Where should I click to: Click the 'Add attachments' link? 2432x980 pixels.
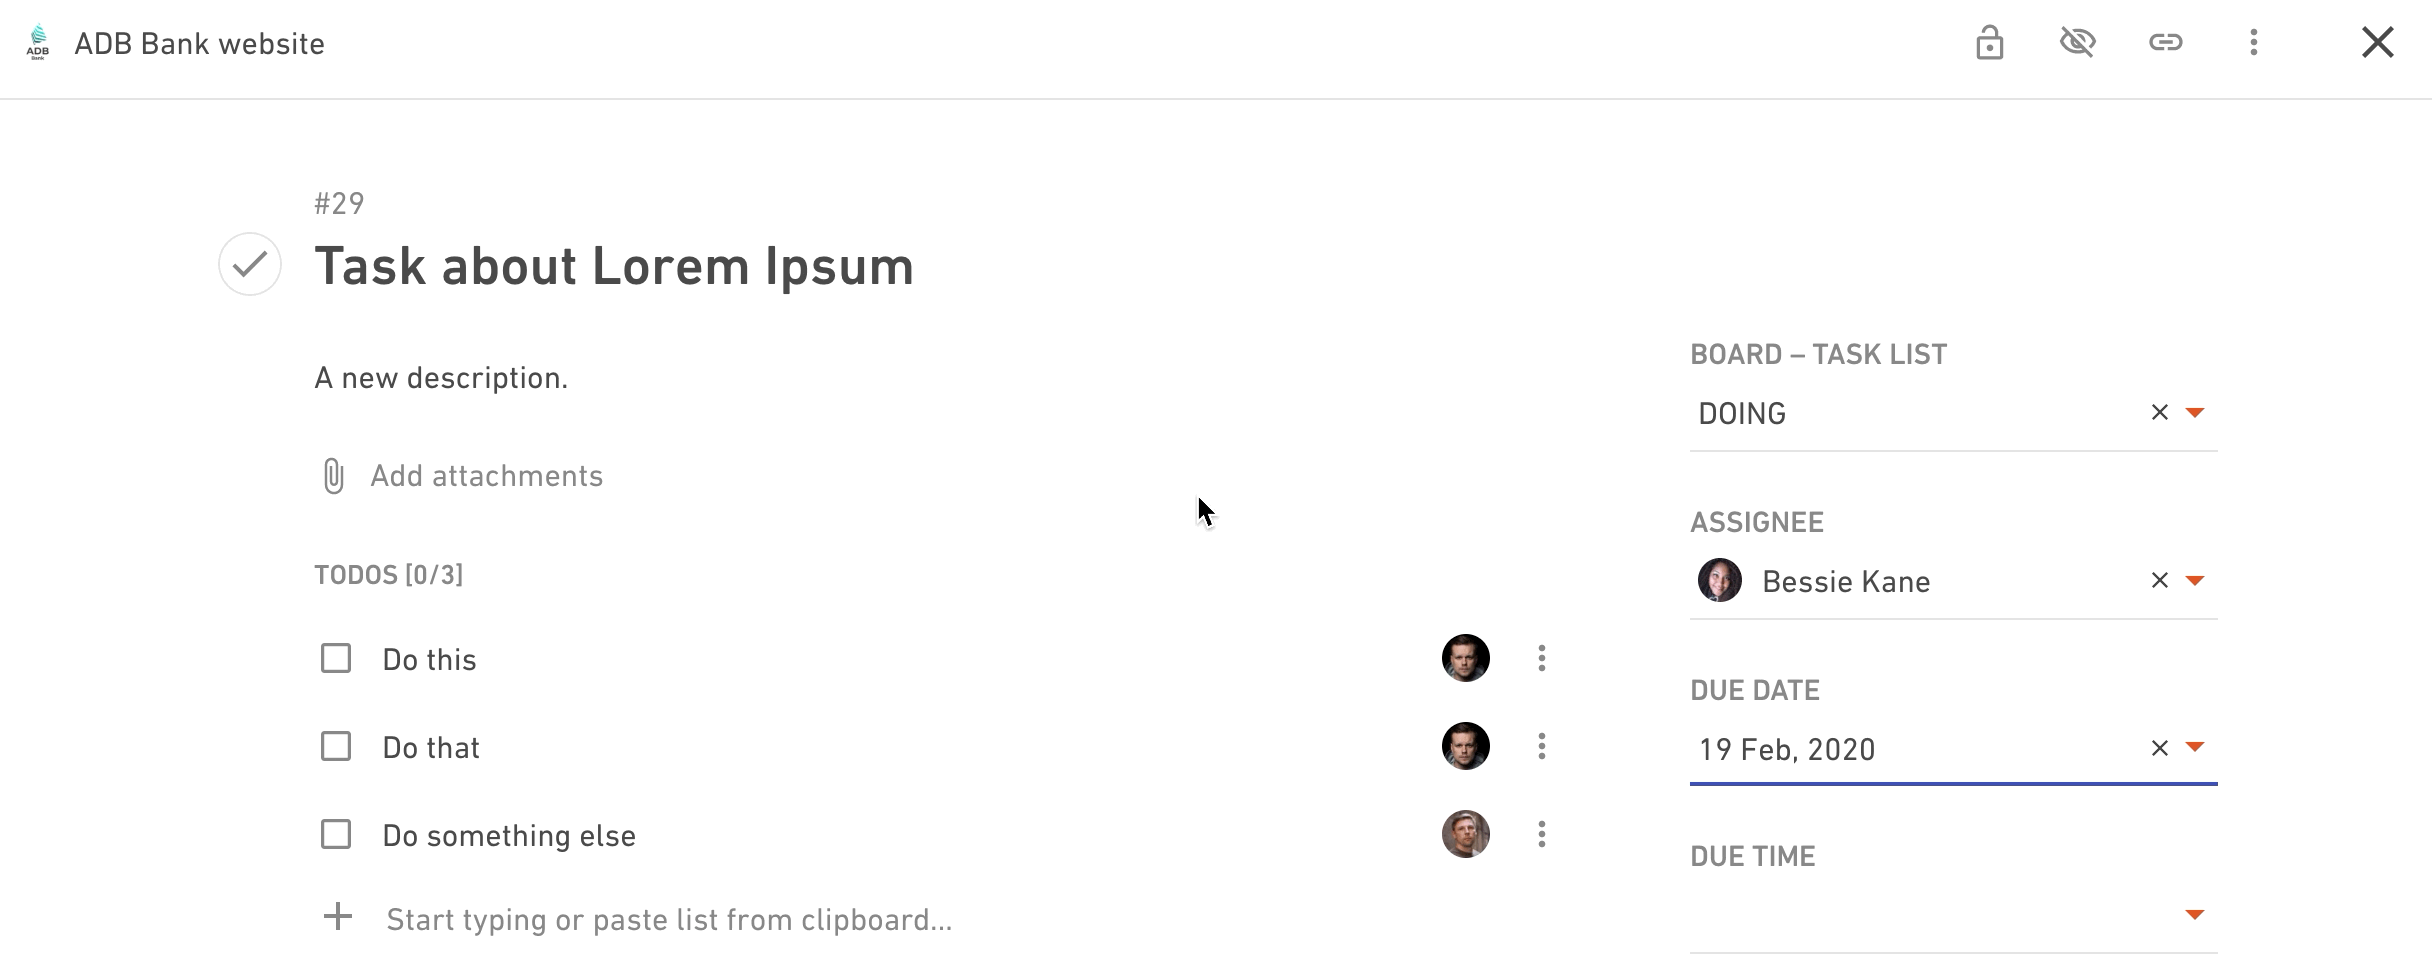(486, 476)
